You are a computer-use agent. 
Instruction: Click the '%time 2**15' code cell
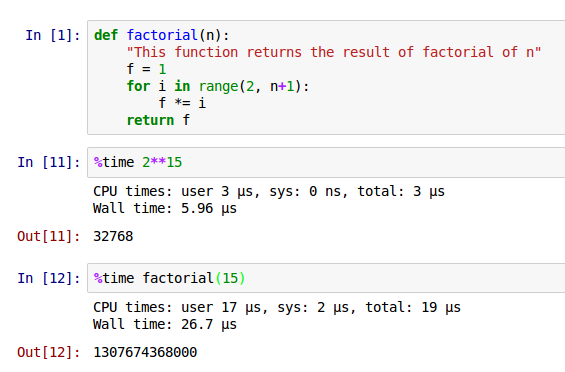click(x=326, y=163)
